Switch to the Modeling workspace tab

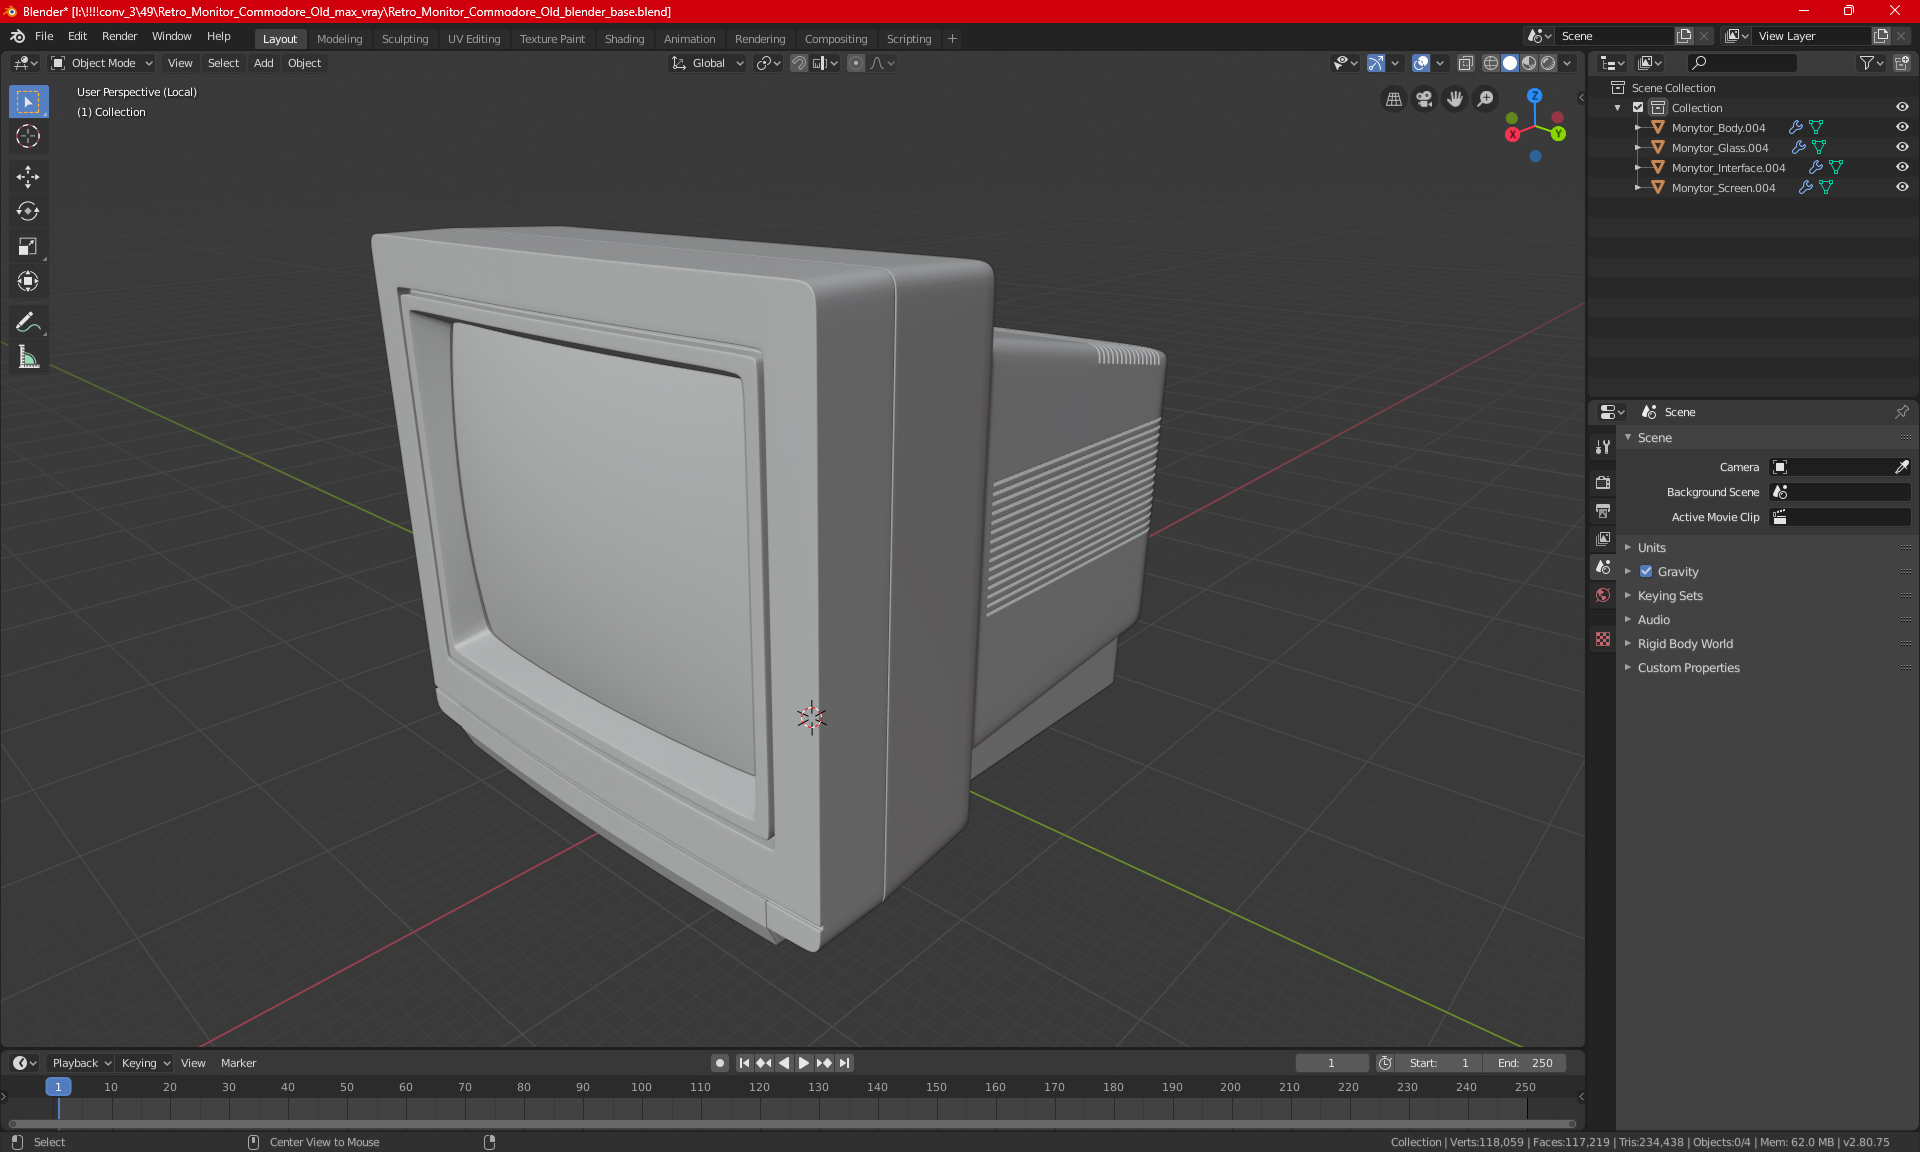[x=339, y=39]
